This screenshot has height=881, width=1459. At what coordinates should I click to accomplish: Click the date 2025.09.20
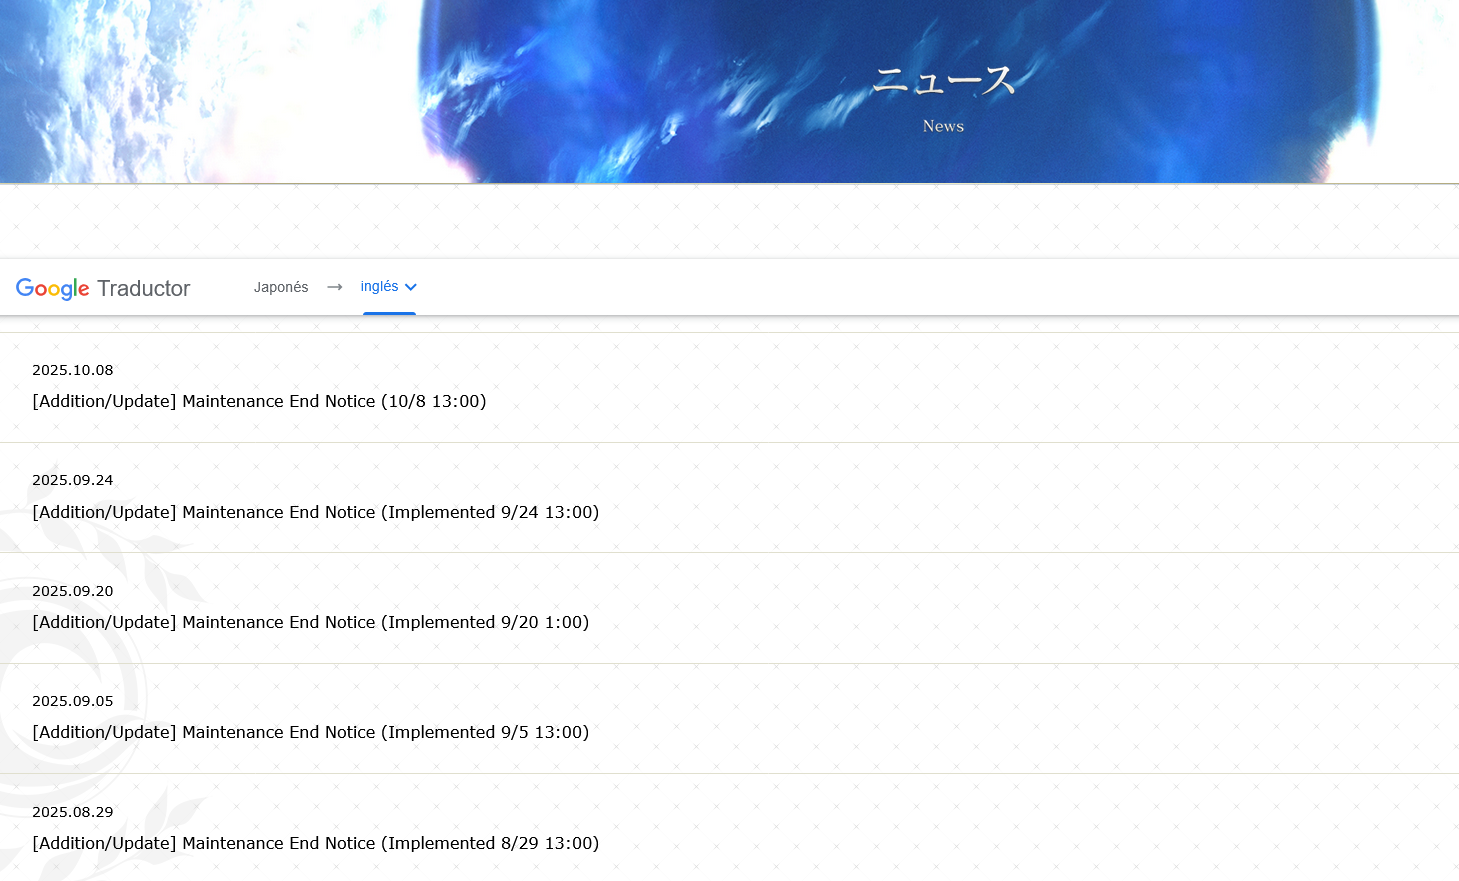pos(73,591)
